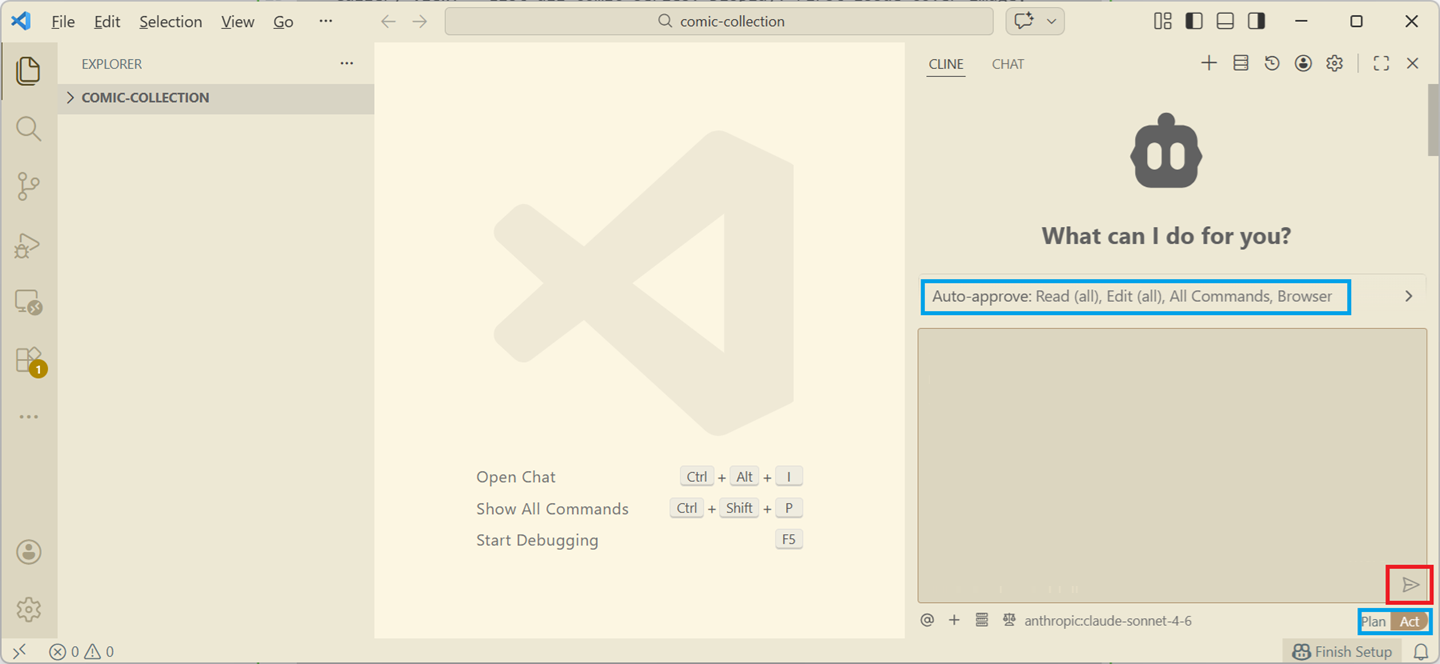
Task: Expand the Auto-approve settings row
Action: [1408, 296]
